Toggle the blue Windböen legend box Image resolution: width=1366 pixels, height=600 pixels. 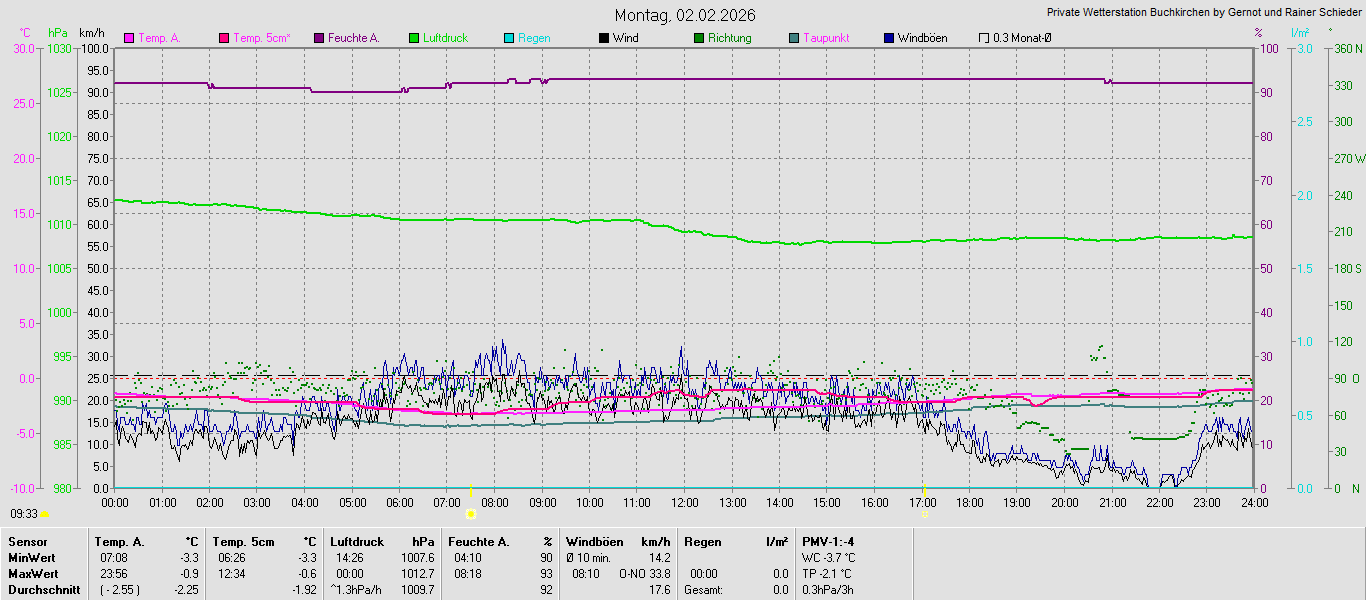click(x=889, y=38)
